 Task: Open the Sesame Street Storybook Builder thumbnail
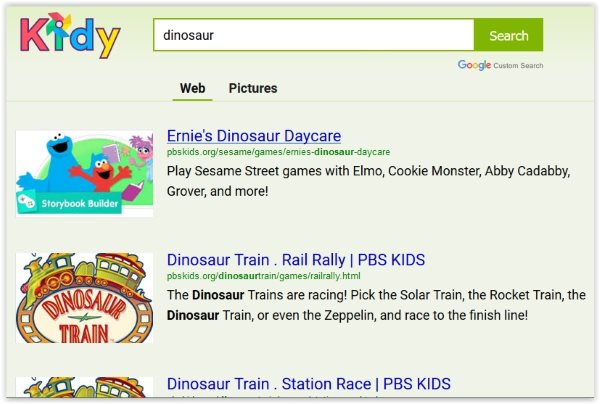coord(85,173)
